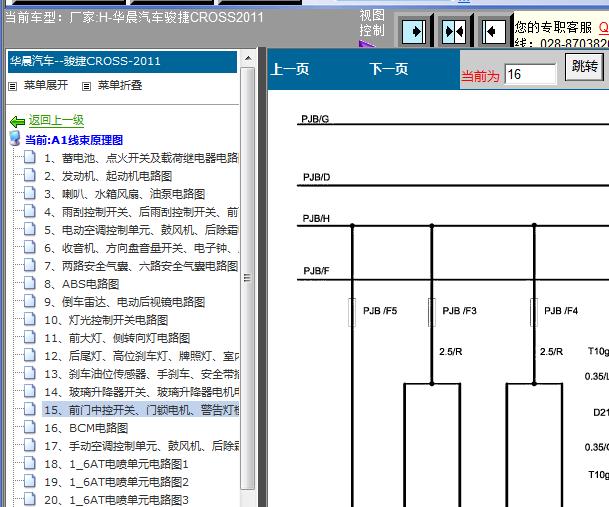Open 7、两路安全气囊、六路安全气囊电路图
Image resolution: width=609 pixels, height=507 pixels.
[x=141, y=266]
